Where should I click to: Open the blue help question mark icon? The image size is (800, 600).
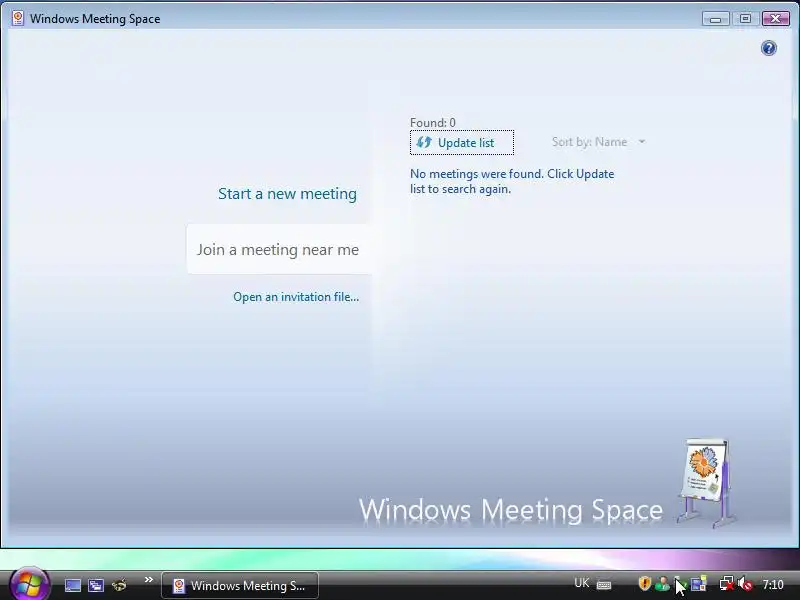click(768, 48)
